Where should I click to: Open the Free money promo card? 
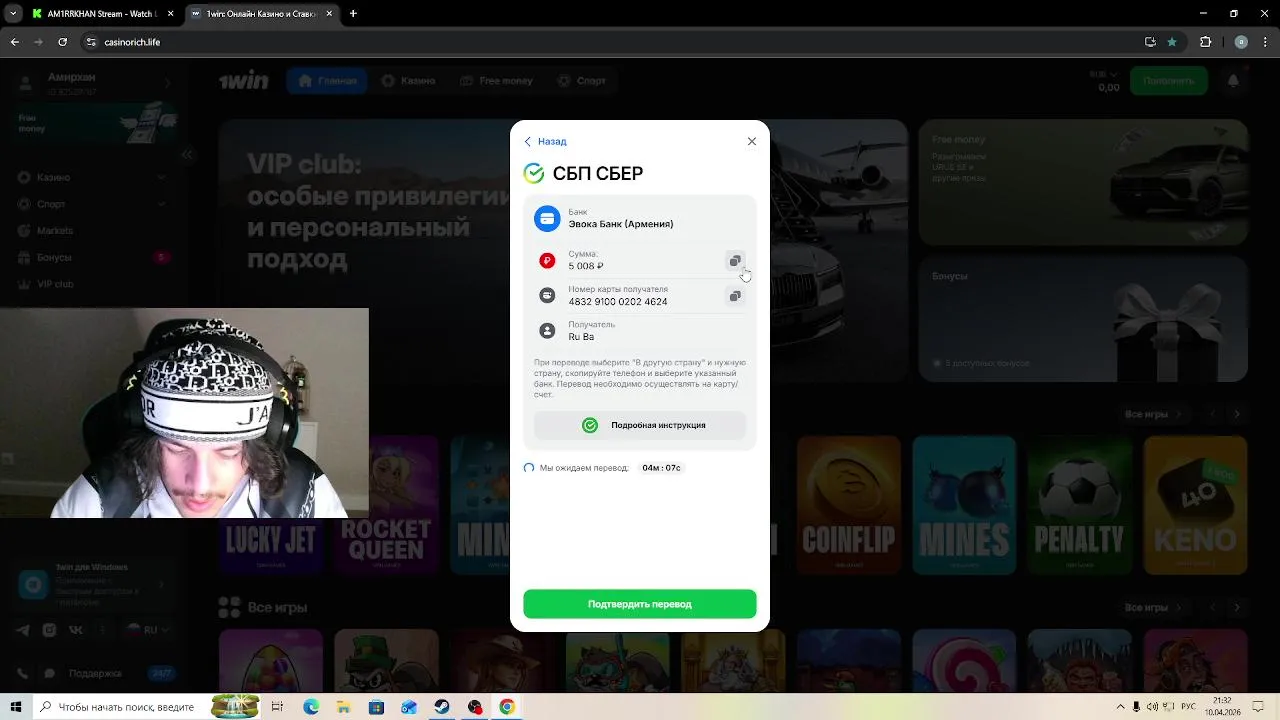[1083, 183]
